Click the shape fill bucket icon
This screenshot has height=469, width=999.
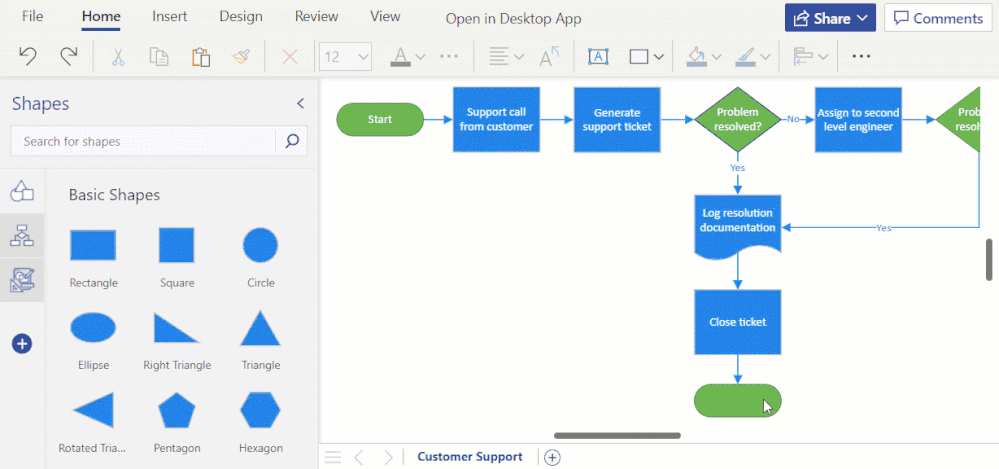pyautogui.click(x=696, y=57)
